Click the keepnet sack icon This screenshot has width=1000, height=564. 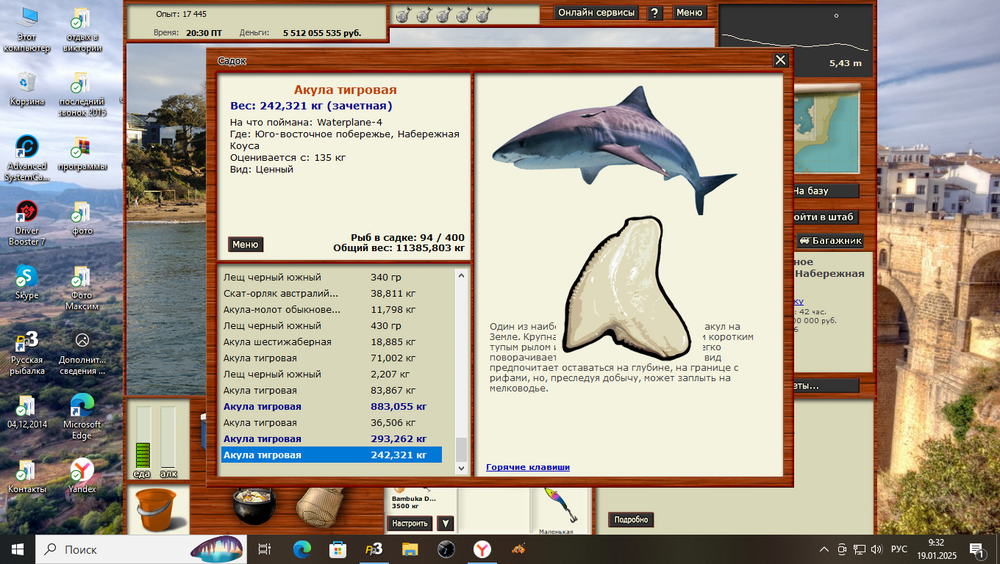click(321, 506)
